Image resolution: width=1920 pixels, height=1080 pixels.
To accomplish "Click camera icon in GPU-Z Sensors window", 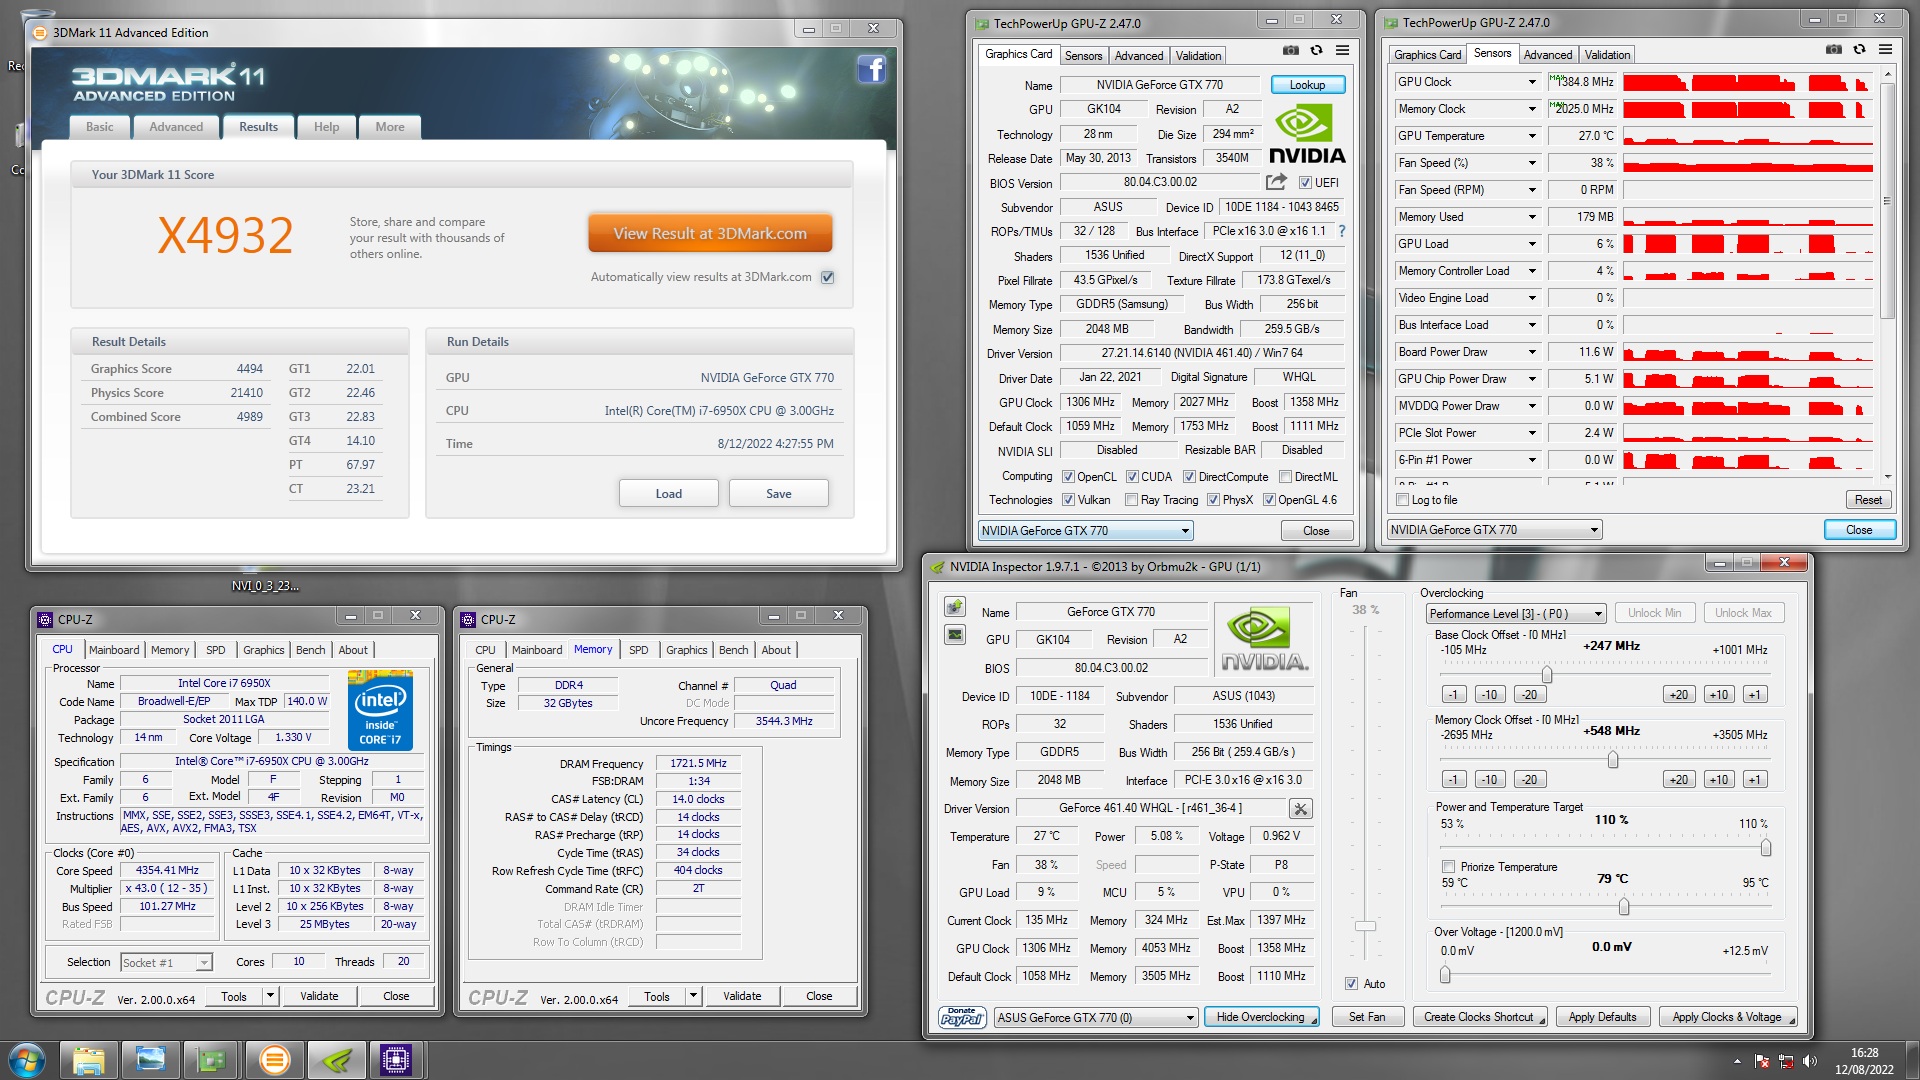I will 1833,49.
